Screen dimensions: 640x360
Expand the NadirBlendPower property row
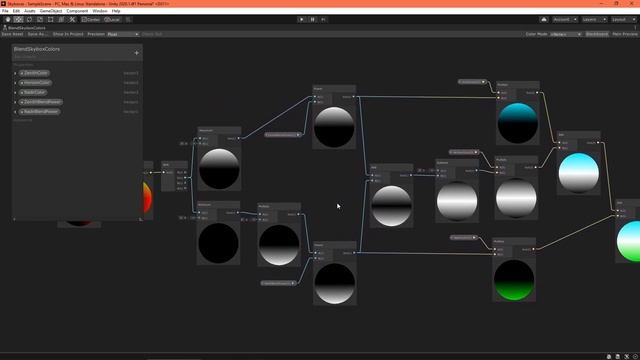(x=16, y=112)
